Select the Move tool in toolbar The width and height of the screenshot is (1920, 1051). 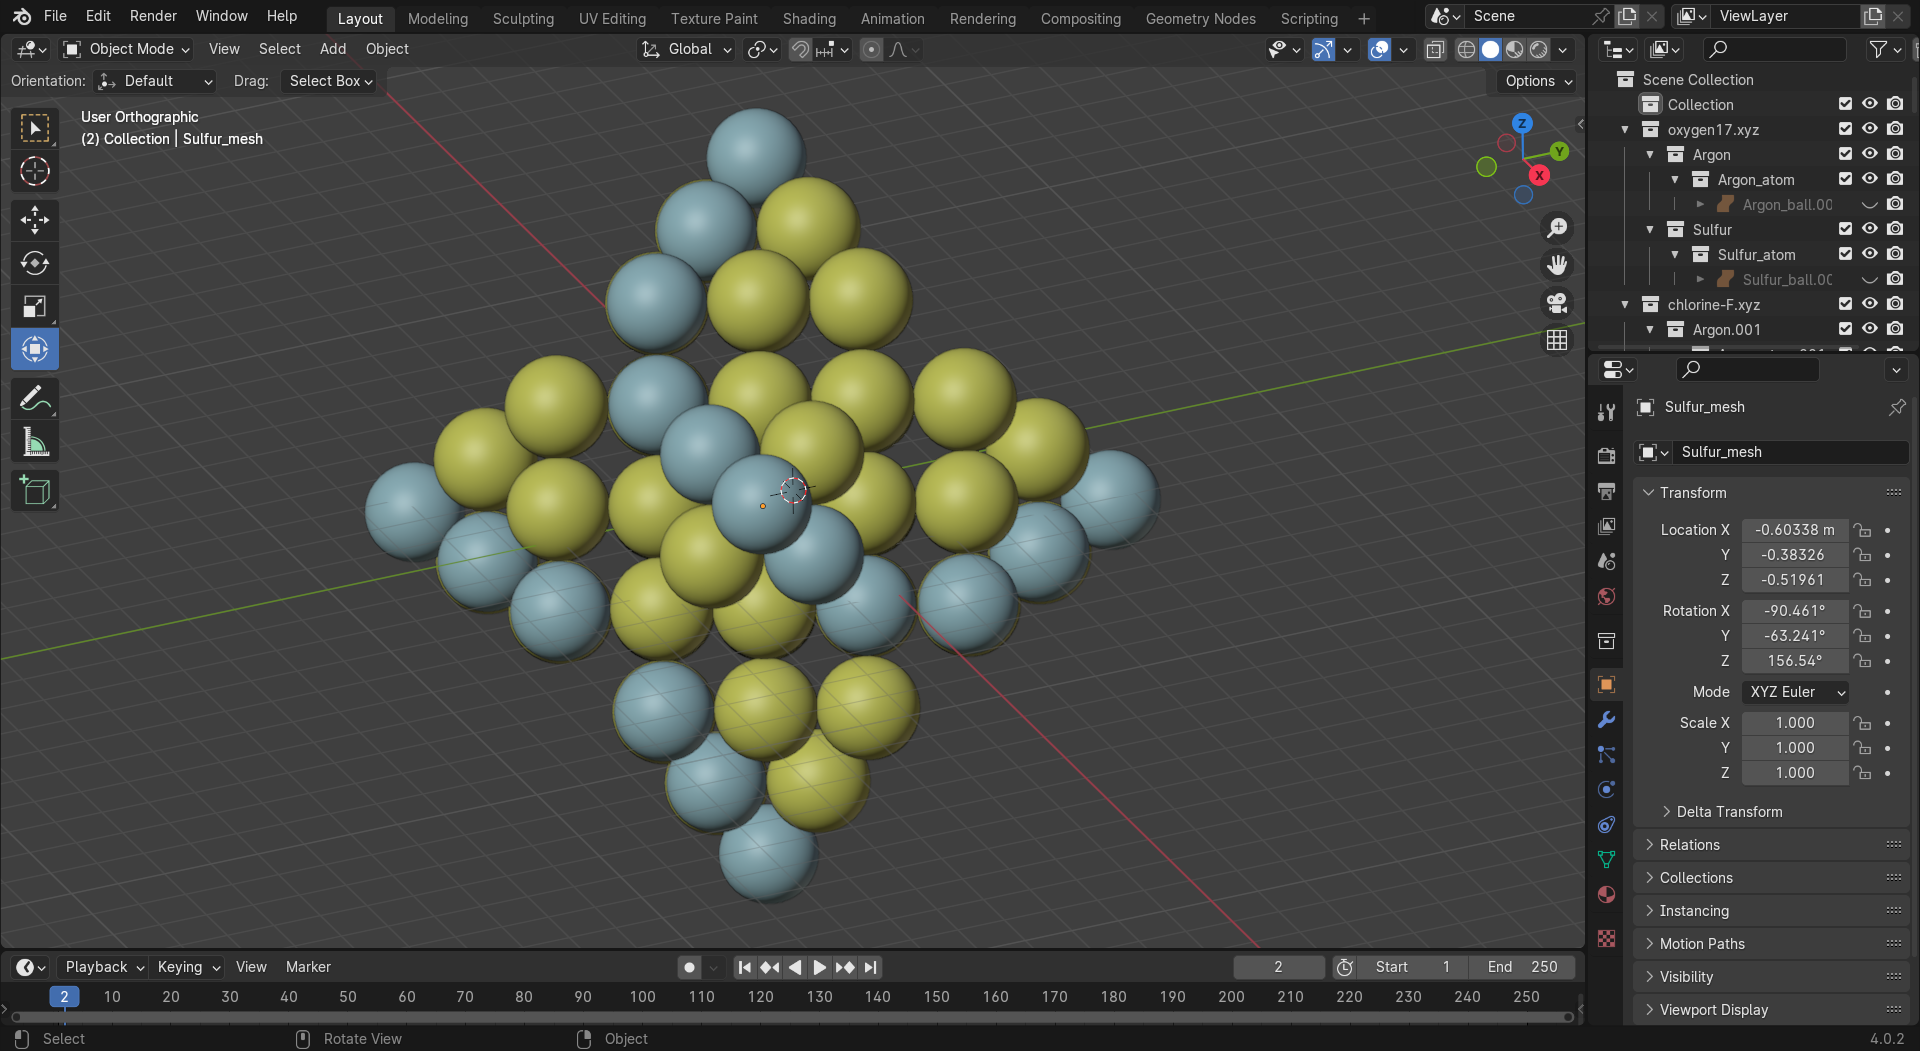point(35,220)
